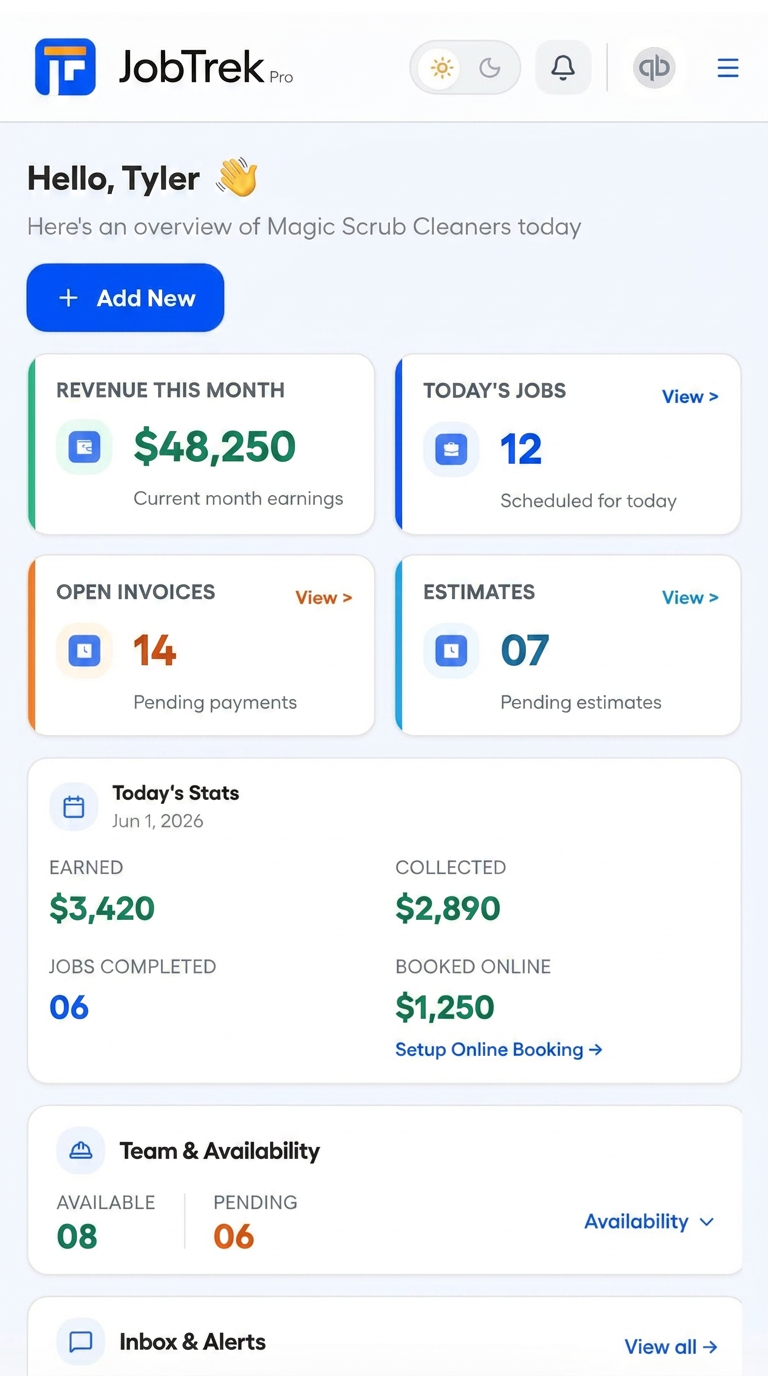
Task: Click the $48,250 revenue value
Action: click(215, 447)
